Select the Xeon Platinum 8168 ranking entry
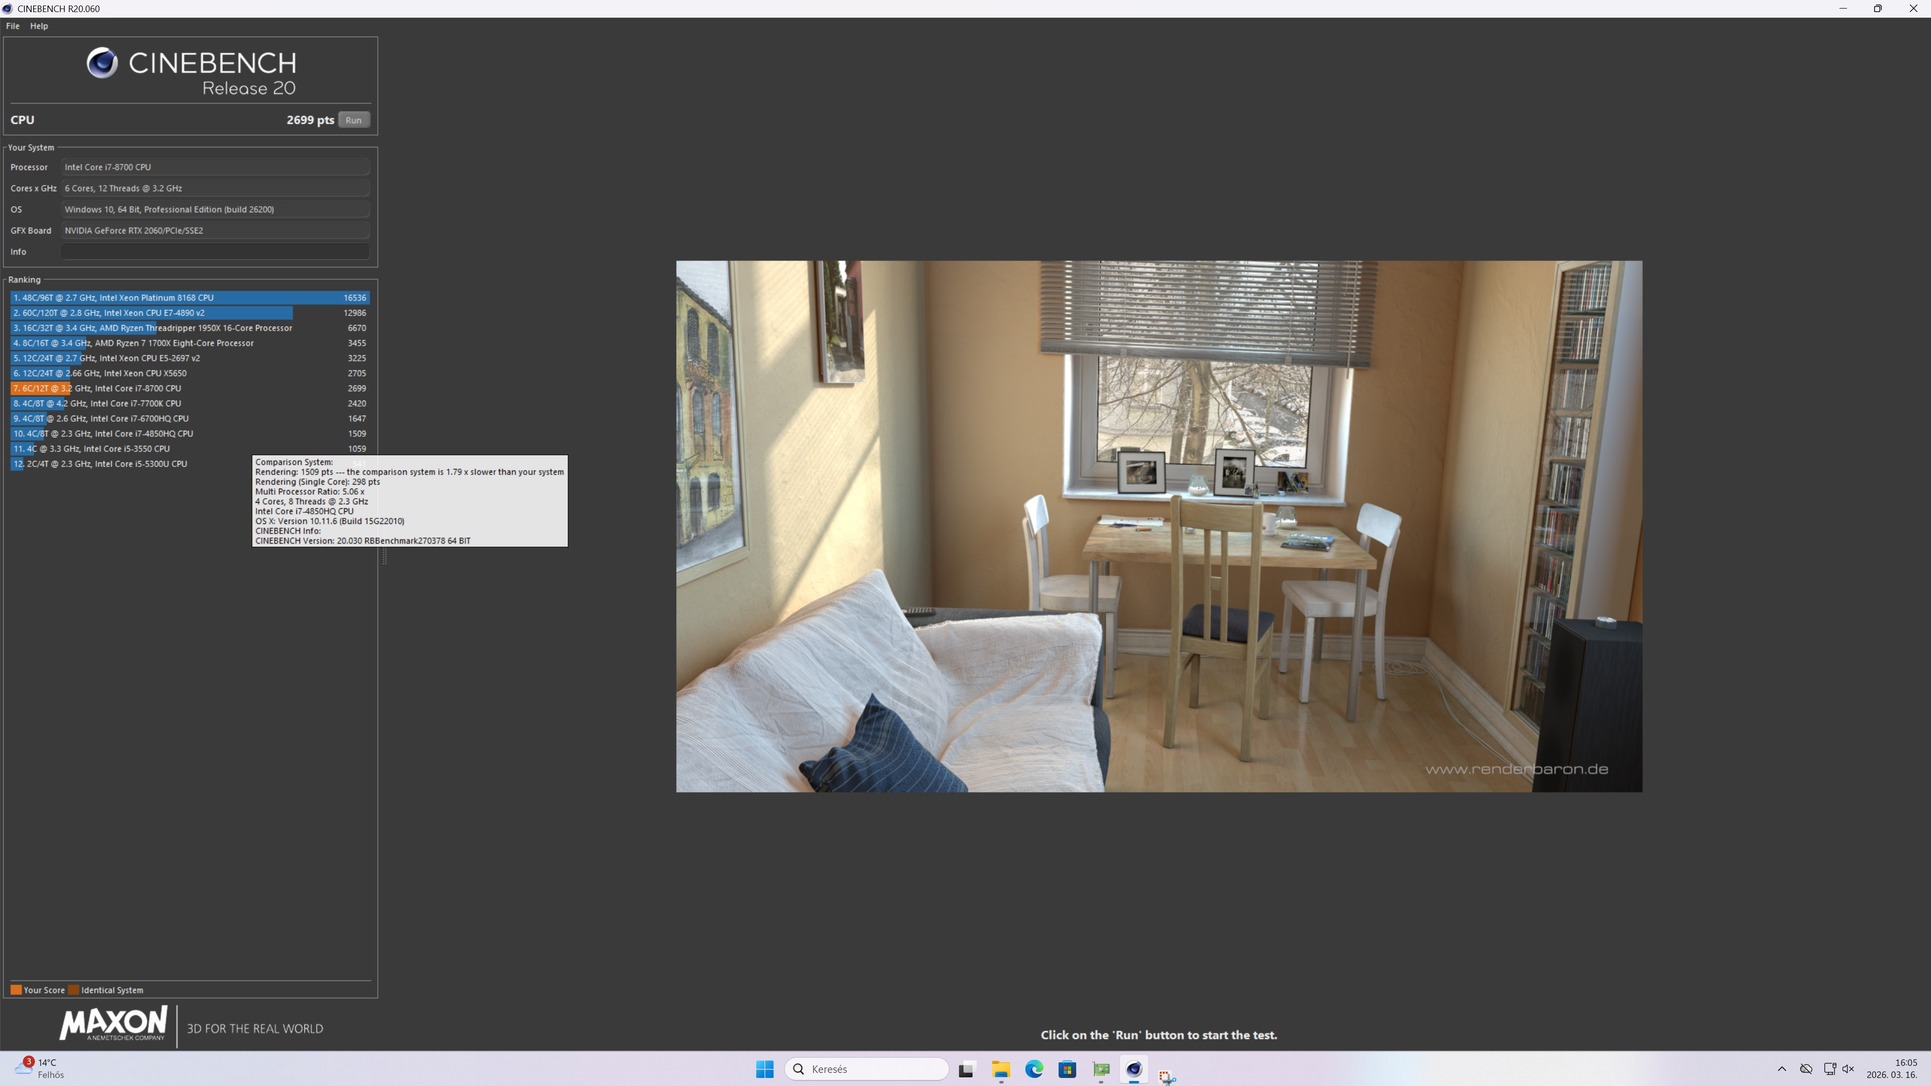 click(190, 298)
